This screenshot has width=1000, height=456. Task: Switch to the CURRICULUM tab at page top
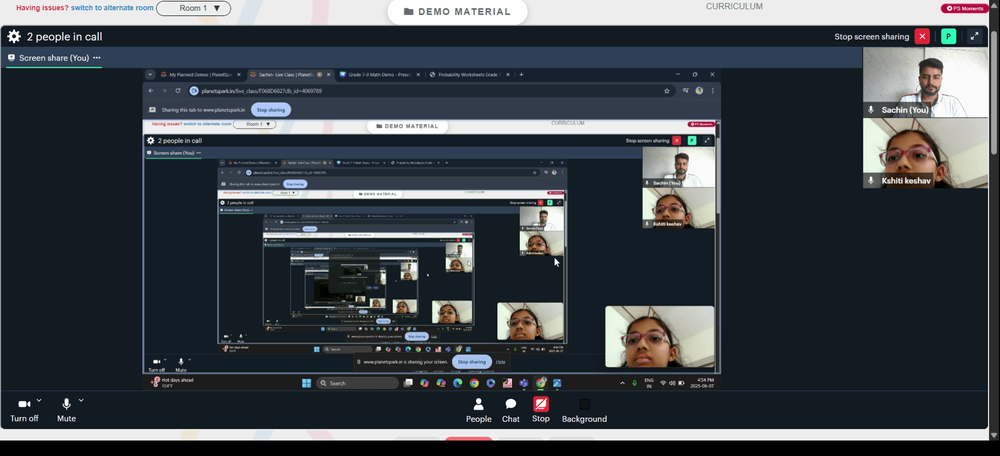734,6
